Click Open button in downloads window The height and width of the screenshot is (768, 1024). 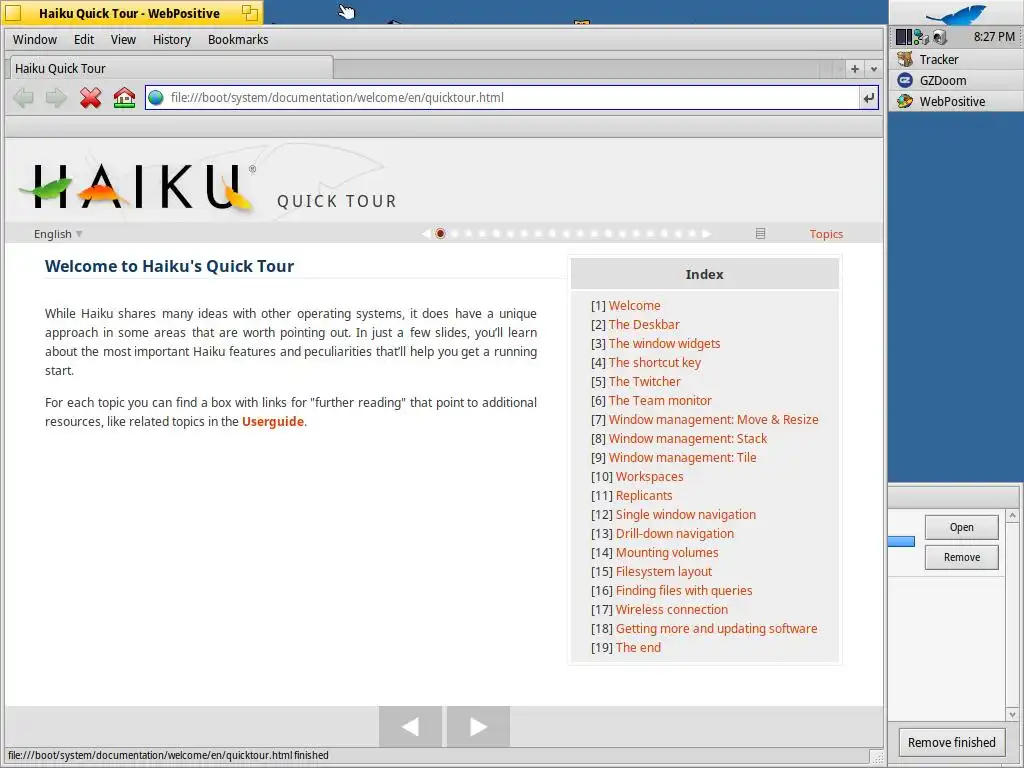click(x=961, y=527)
